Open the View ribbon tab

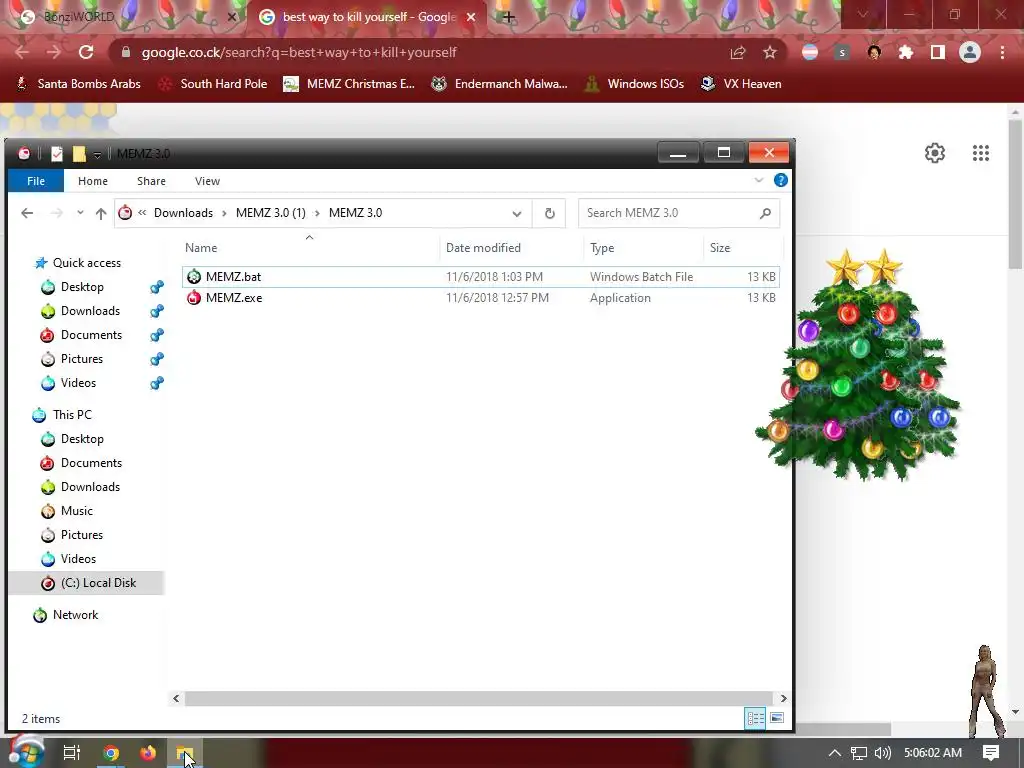pyautogui.click(x=207, y=181)
